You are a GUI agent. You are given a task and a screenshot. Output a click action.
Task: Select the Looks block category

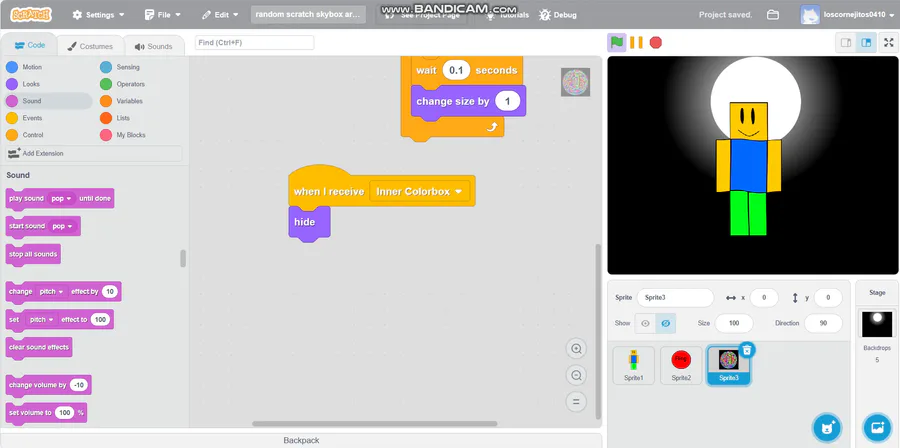click(x=23, y=84)
